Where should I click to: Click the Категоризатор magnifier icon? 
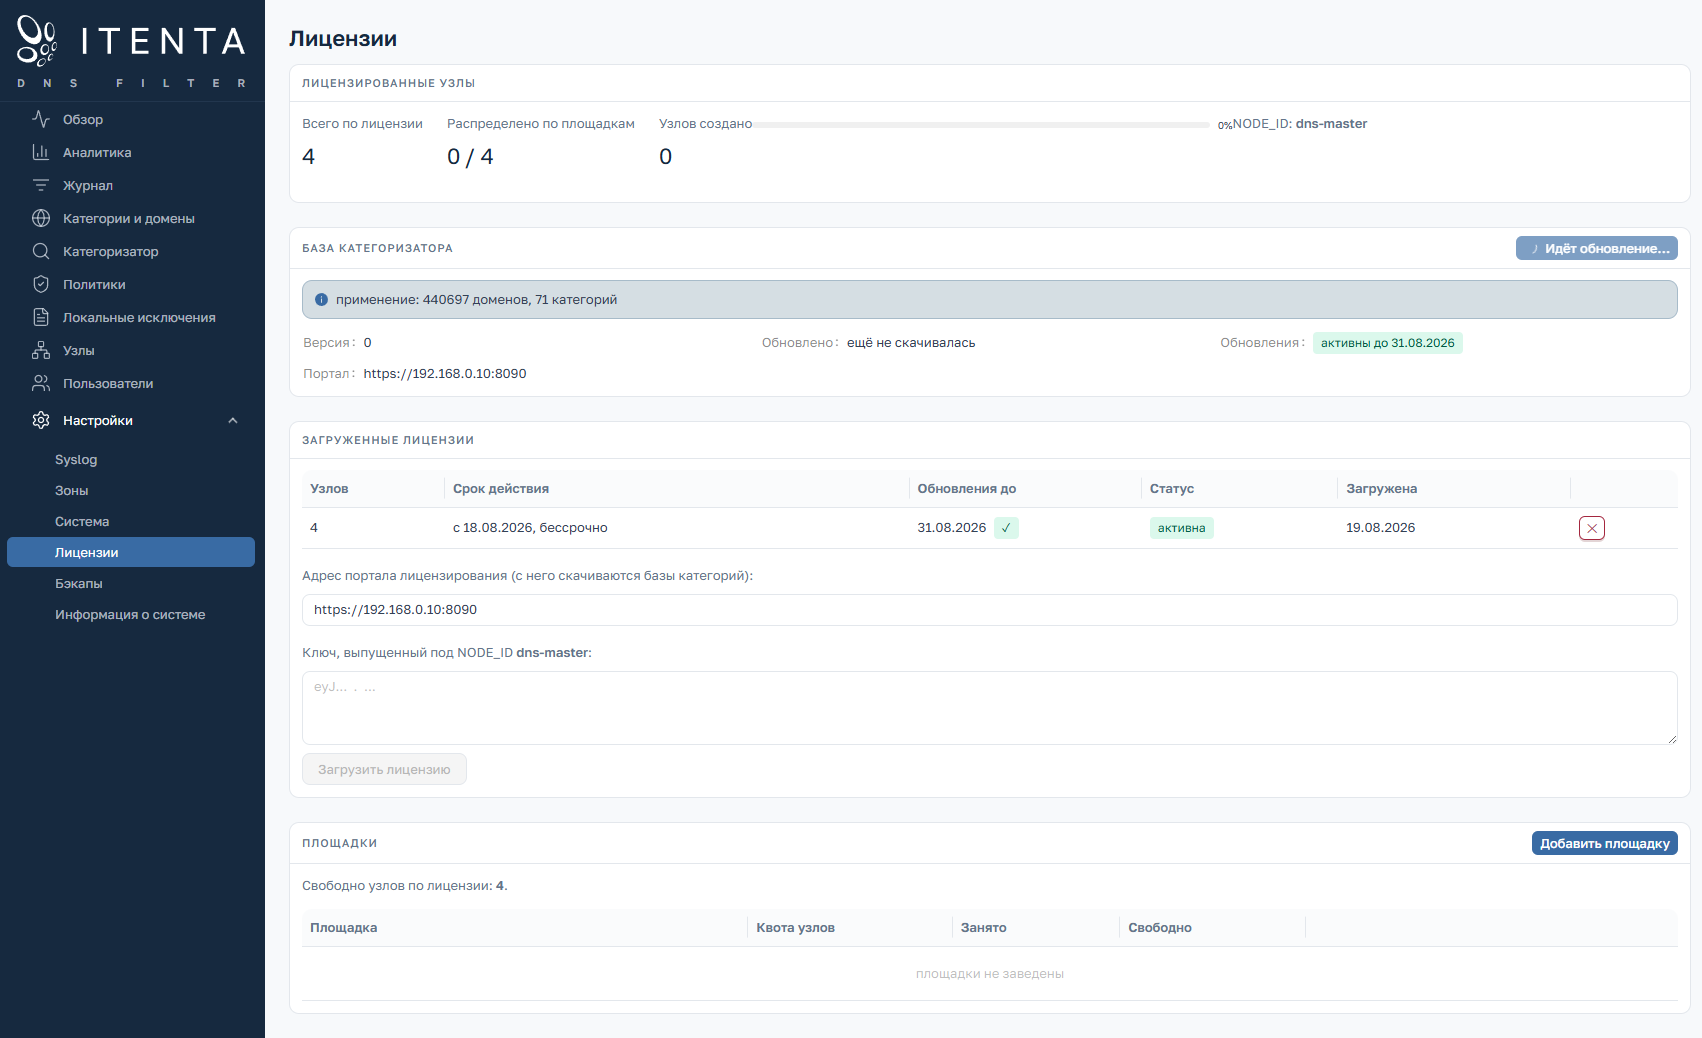(41, 251)
